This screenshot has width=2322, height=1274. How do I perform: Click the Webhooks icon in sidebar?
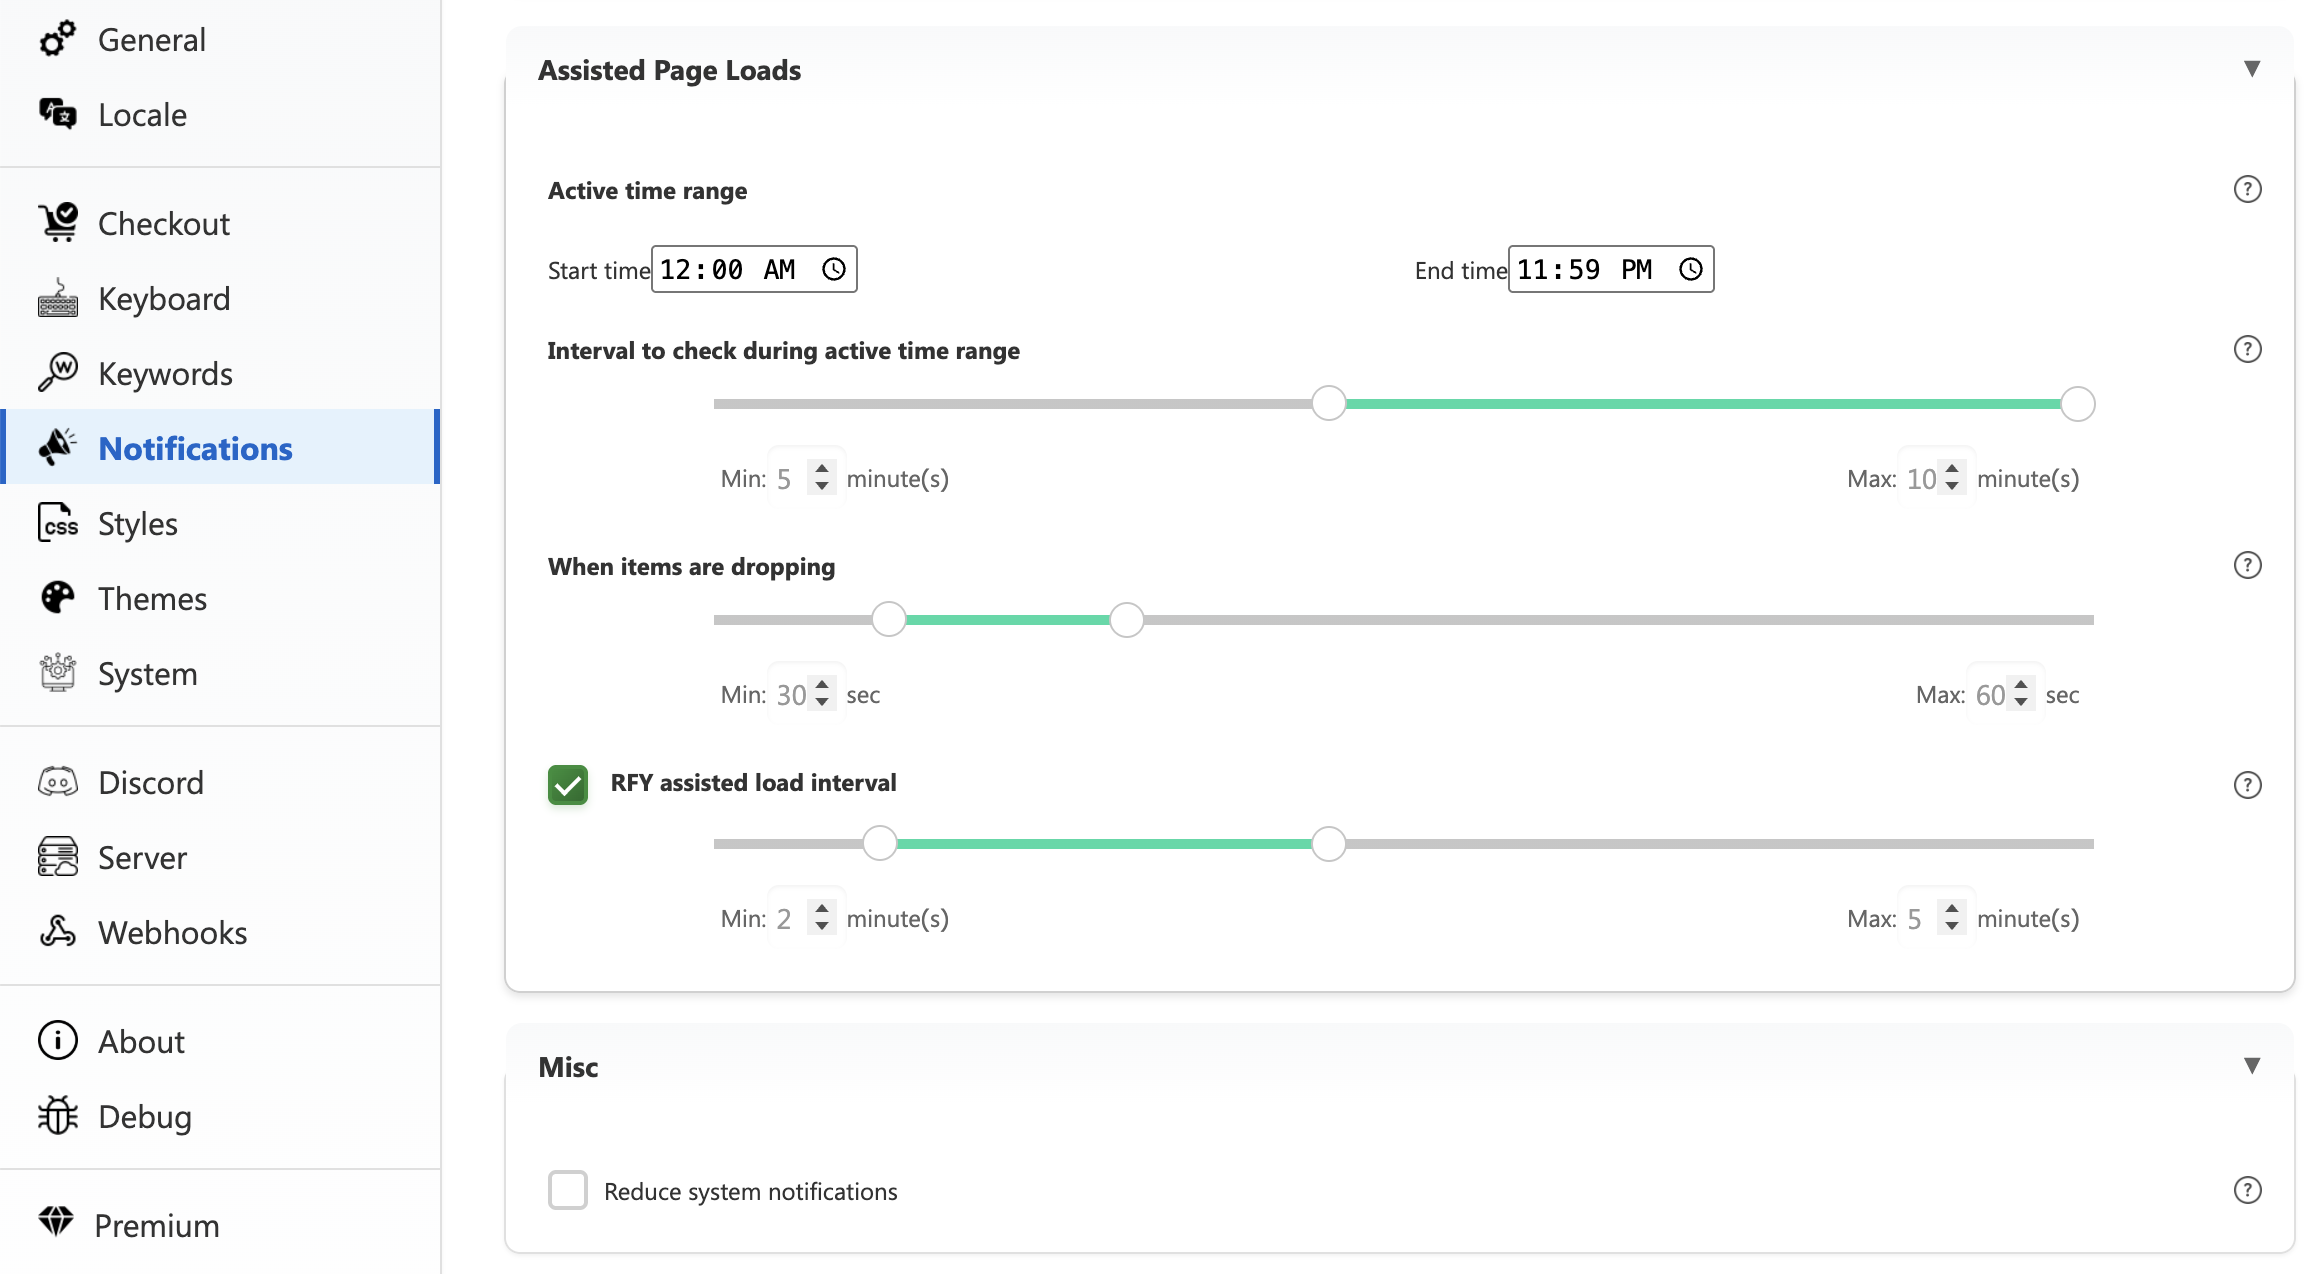(x=57, y=932)
